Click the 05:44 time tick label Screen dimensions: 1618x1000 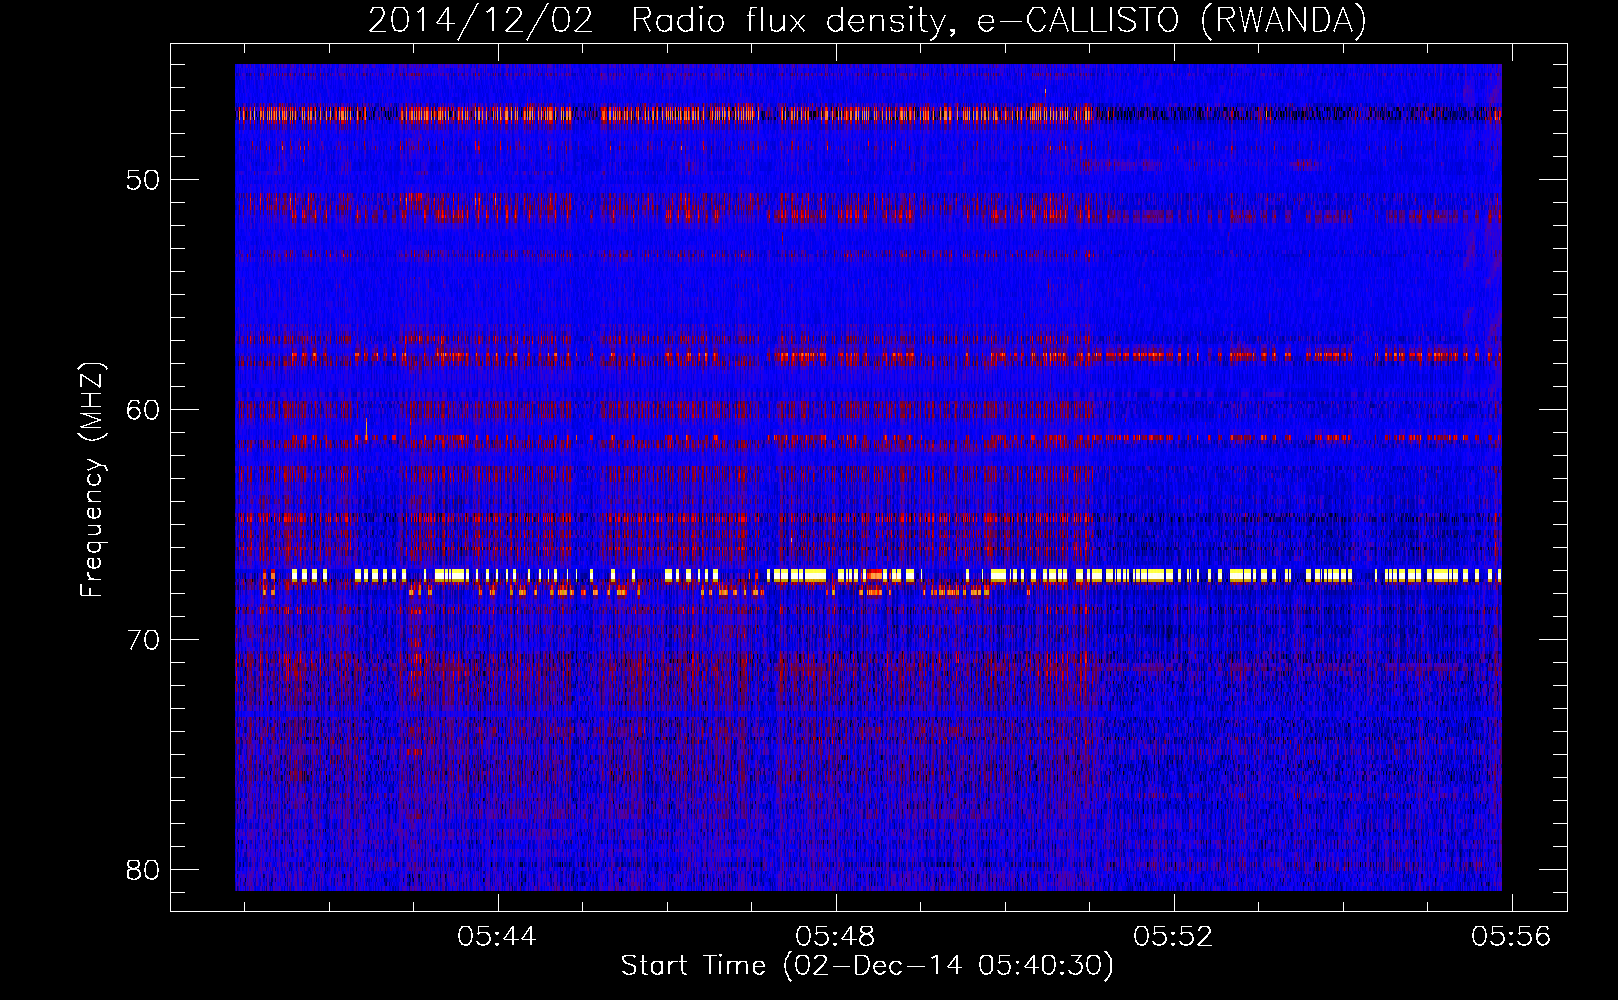[497, 936]
